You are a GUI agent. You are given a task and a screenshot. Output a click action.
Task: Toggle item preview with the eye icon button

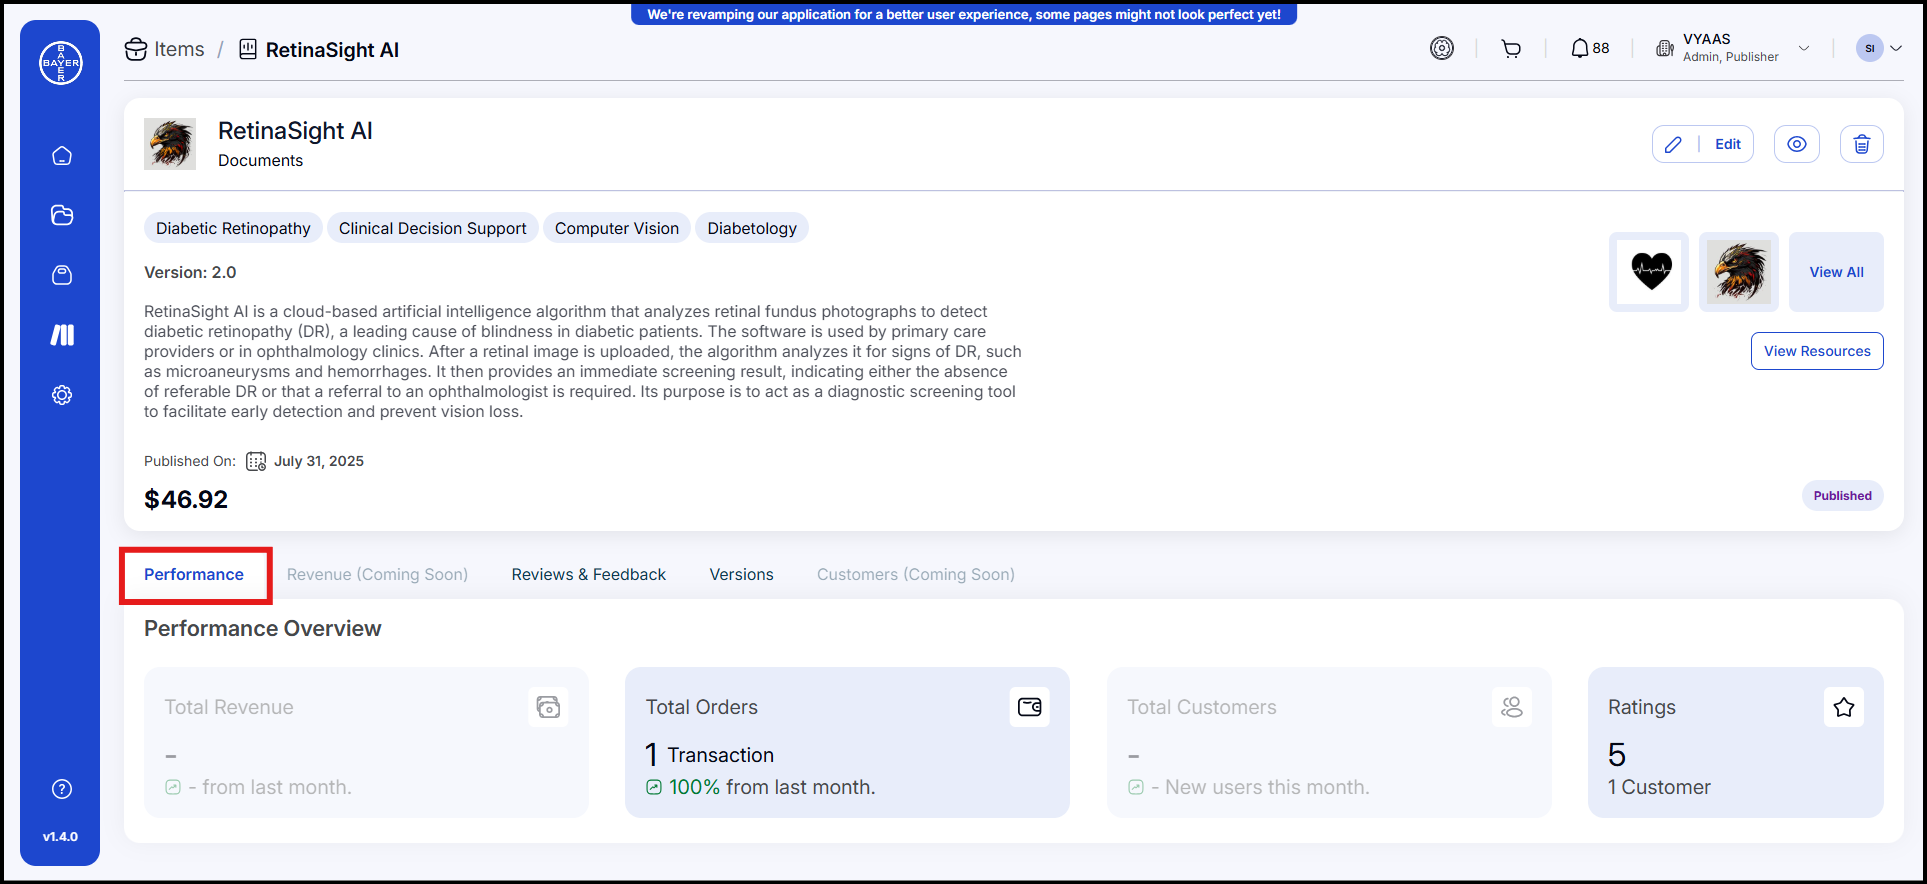(x=1797, y=144)
